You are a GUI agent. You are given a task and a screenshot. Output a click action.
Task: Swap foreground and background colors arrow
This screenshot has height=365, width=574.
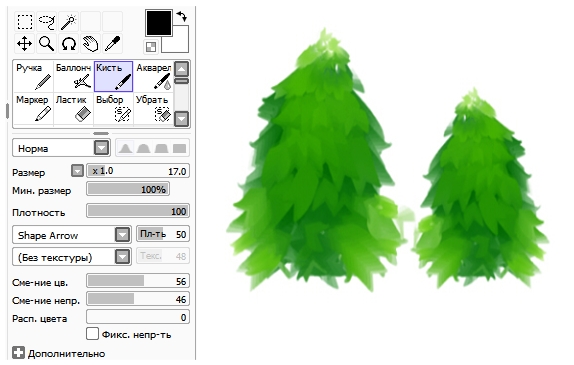click(182, 16)
